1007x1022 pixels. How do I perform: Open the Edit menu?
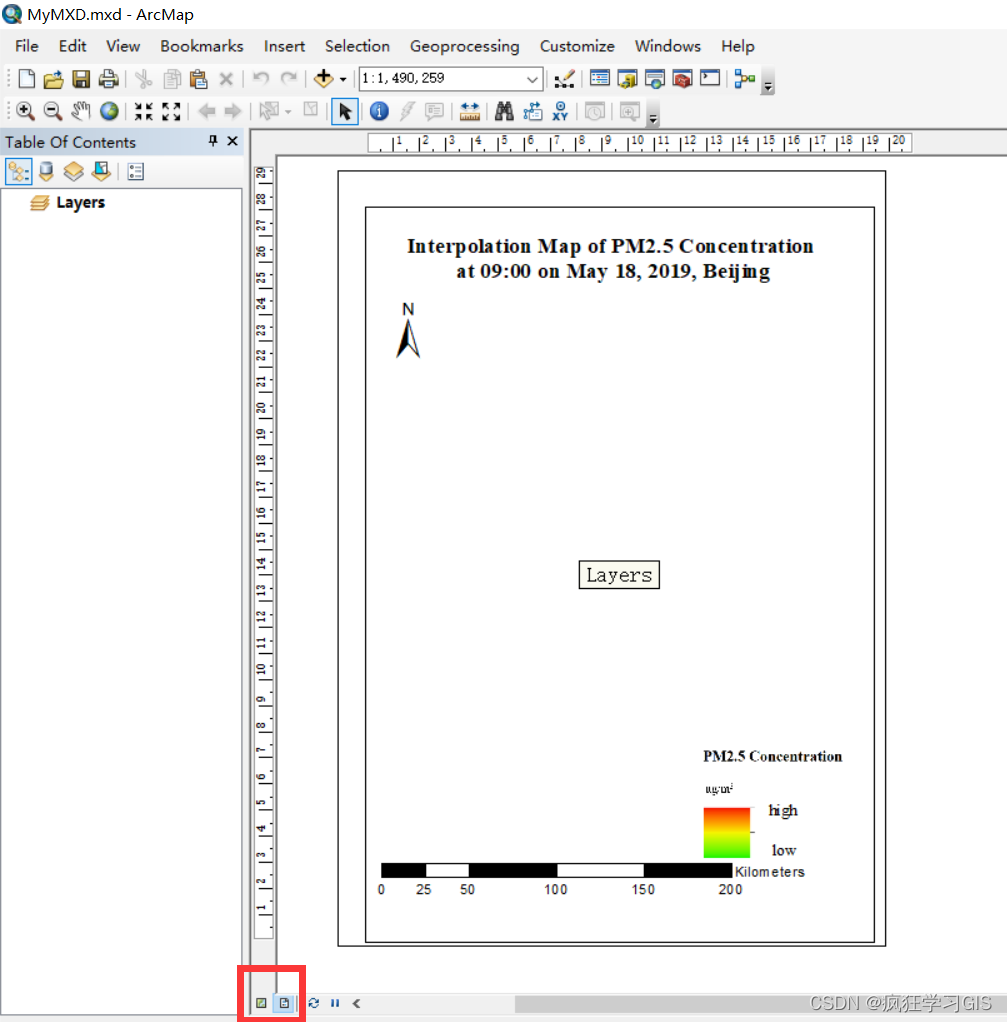tap(72, 46)
